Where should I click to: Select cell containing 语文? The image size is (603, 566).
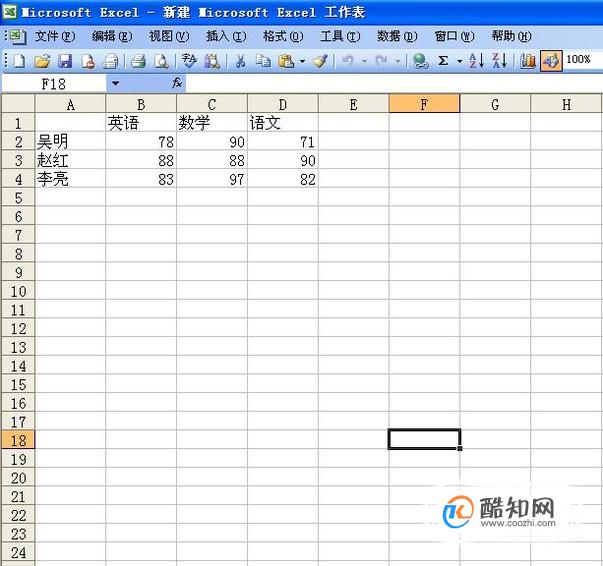point(283,123)
